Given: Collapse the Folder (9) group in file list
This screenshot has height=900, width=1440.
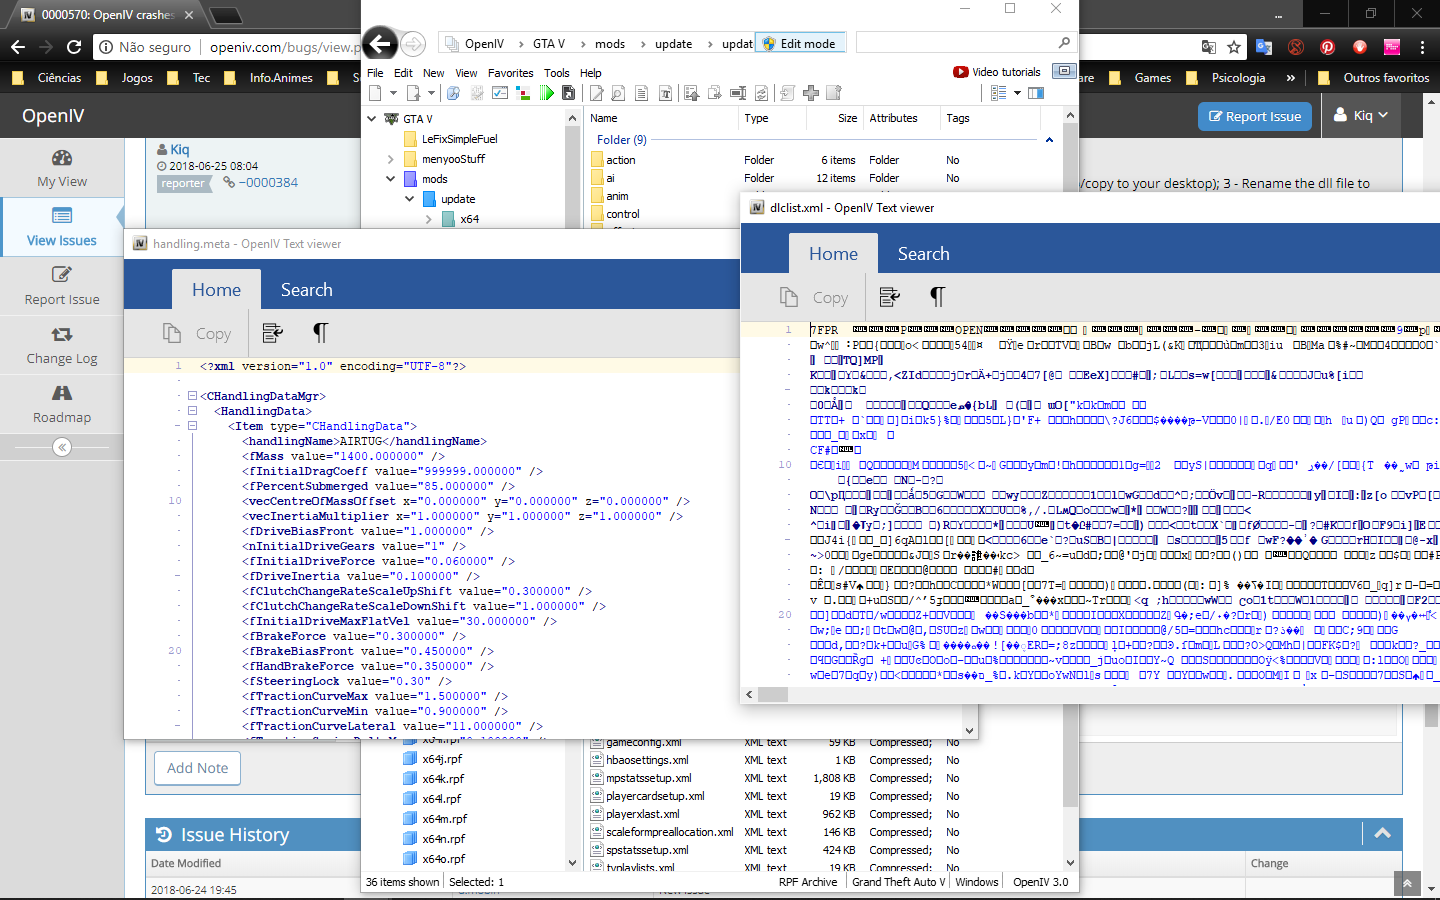Looking at the screenshot, I should point(1049,140).
